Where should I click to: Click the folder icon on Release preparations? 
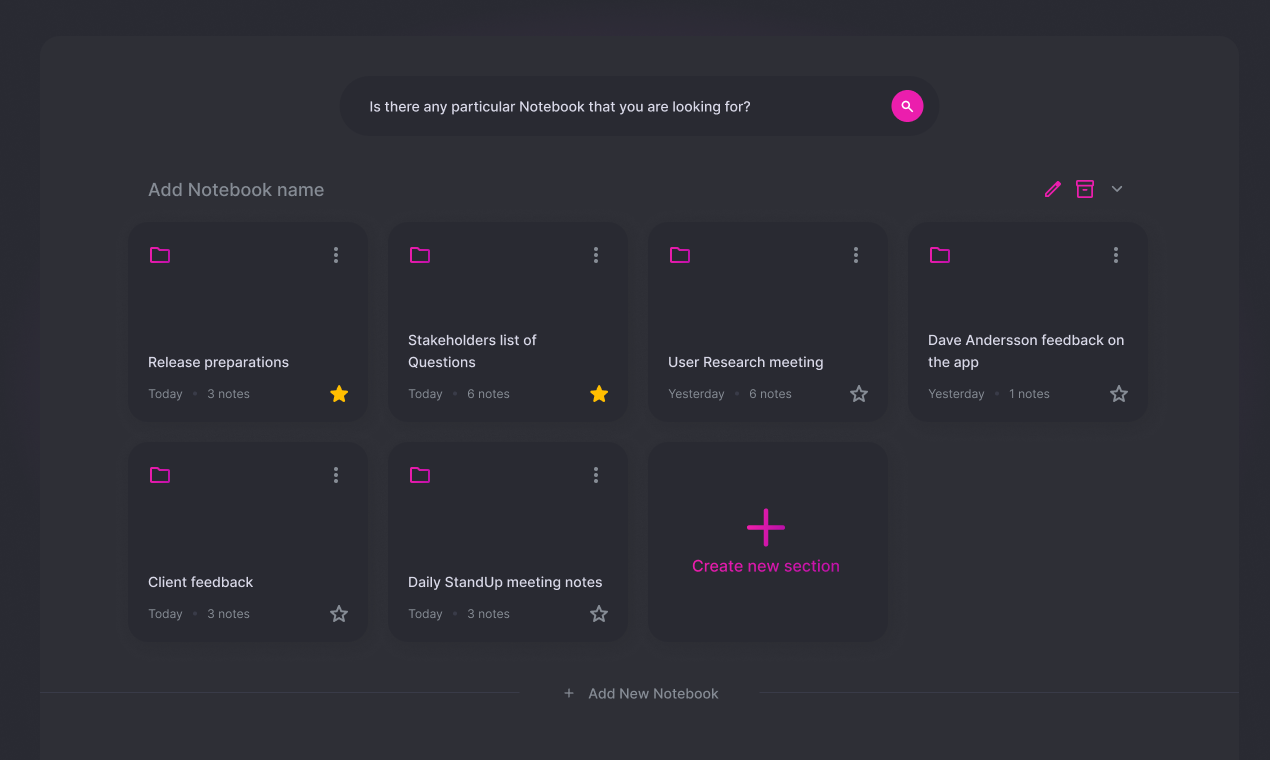[x=160, y=255]
